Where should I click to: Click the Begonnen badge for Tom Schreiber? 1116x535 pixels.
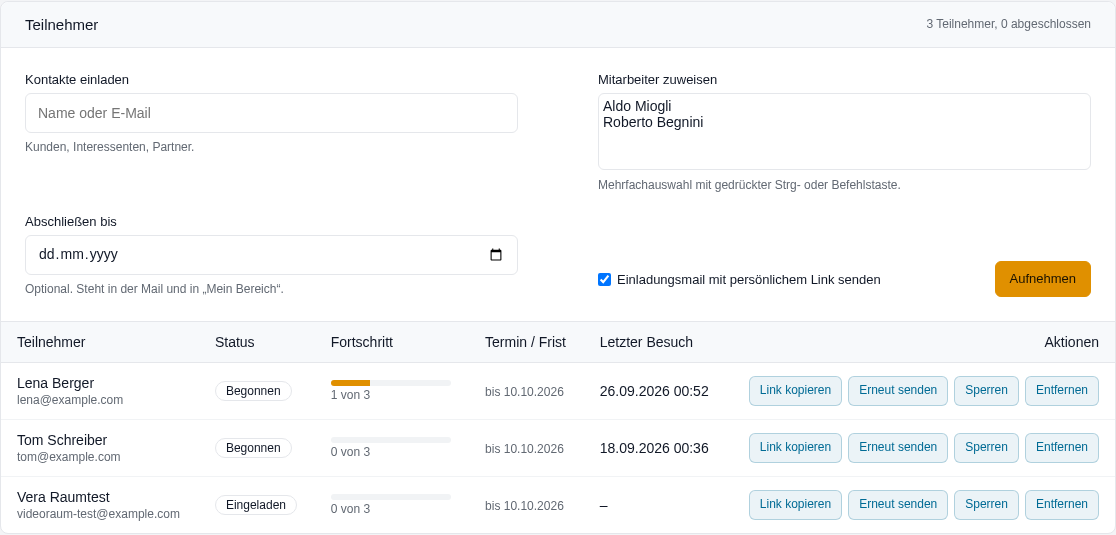(253, 447)
